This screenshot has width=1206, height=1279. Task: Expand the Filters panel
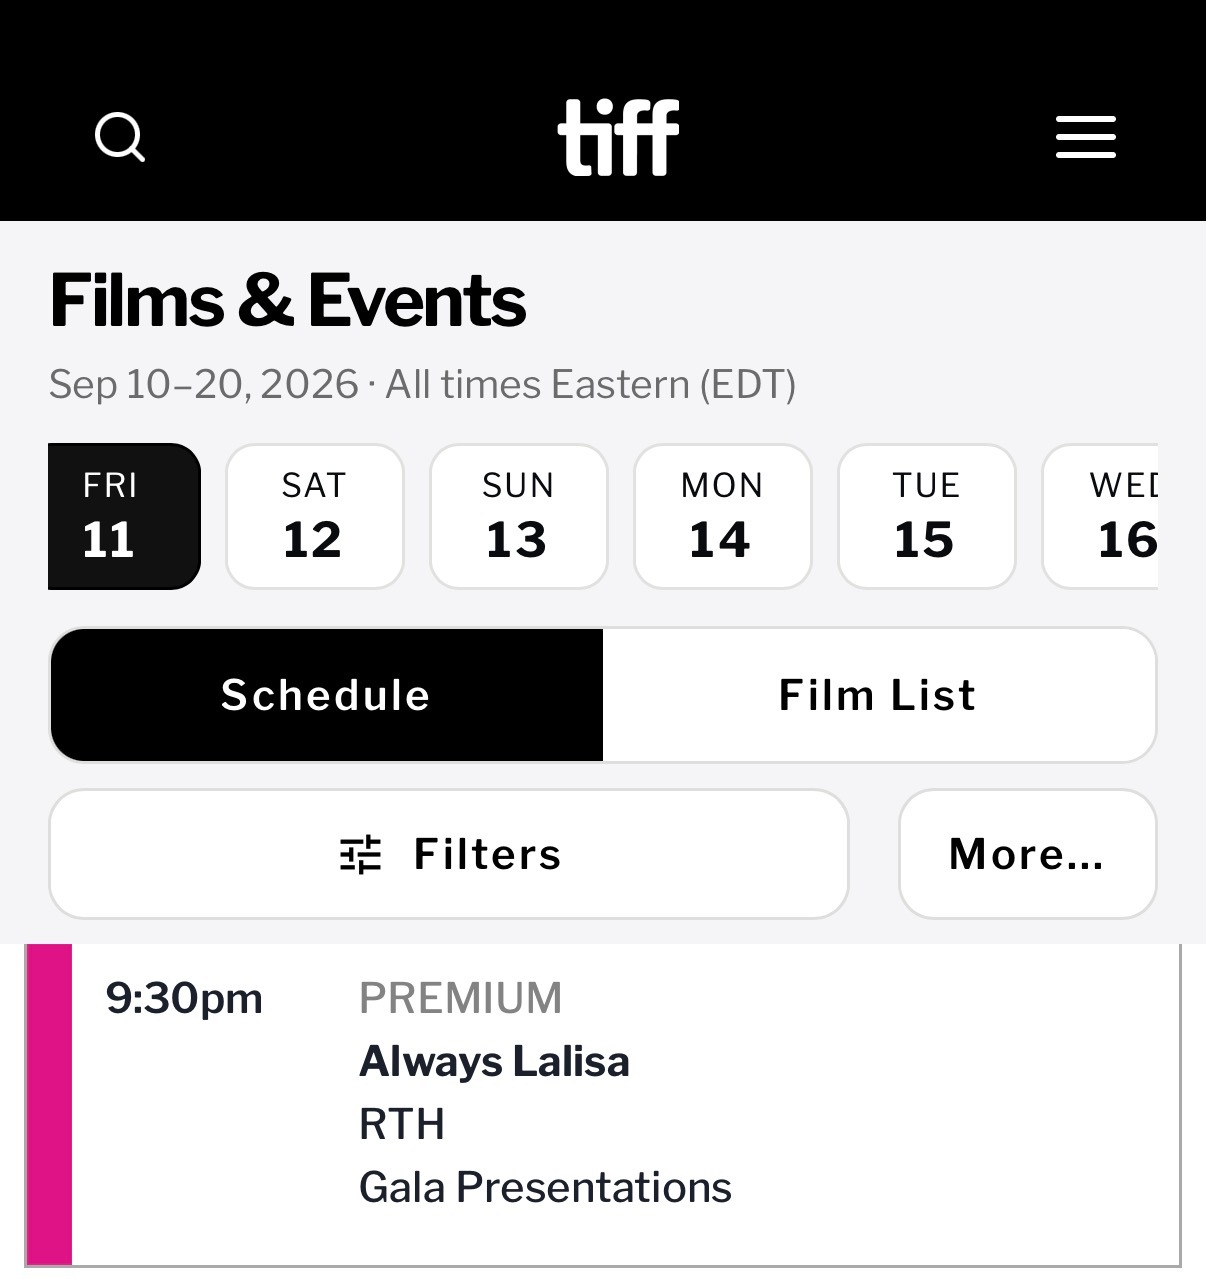pyautogui.click(x=449, y=854)
